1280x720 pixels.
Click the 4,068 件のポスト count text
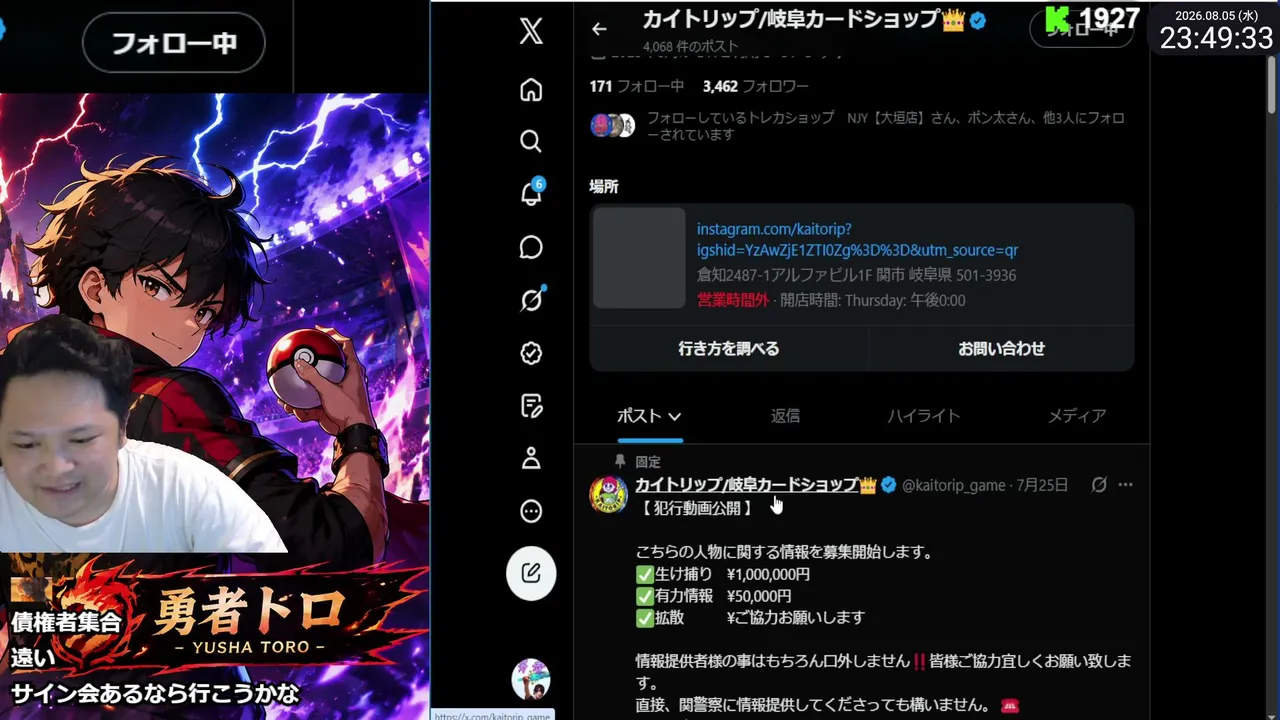coord(691,46)
